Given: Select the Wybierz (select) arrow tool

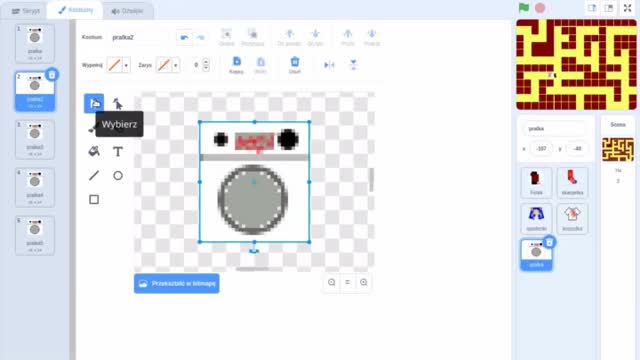Looking at the screenshot, I should pos(94,103).
